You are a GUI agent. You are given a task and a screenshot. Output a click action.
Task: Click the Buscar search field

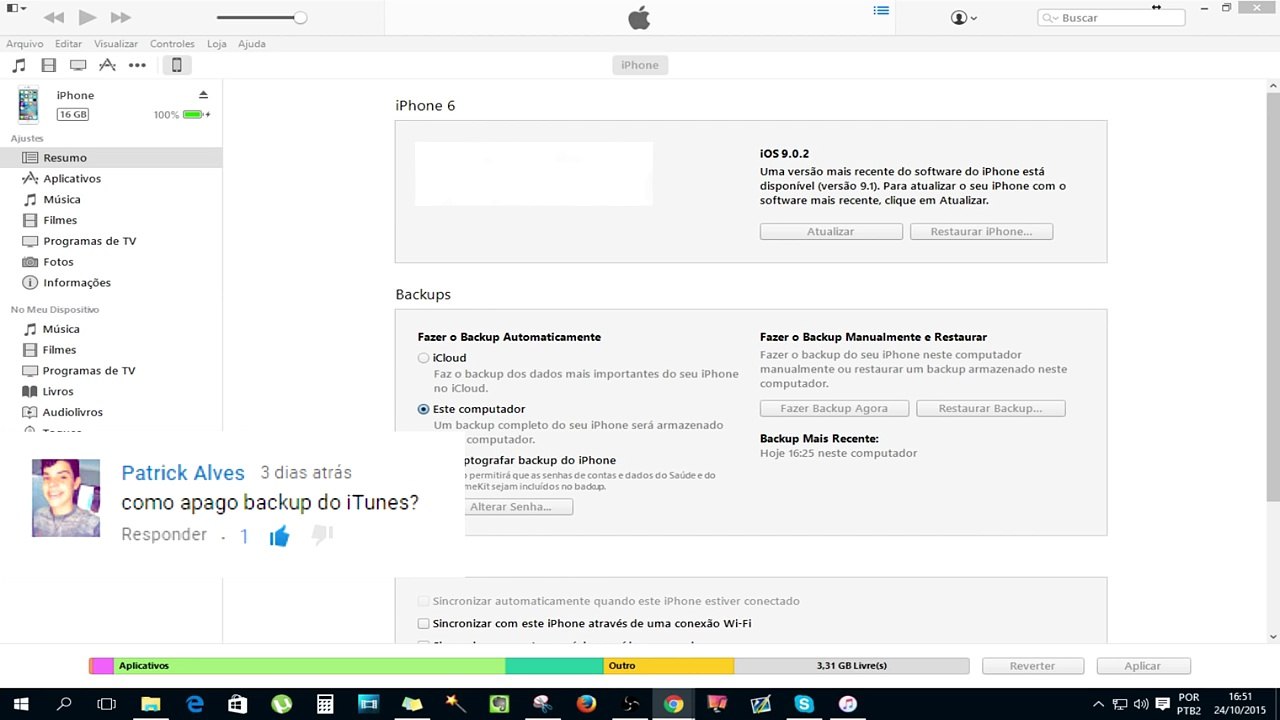click(x=1111, y=18)
